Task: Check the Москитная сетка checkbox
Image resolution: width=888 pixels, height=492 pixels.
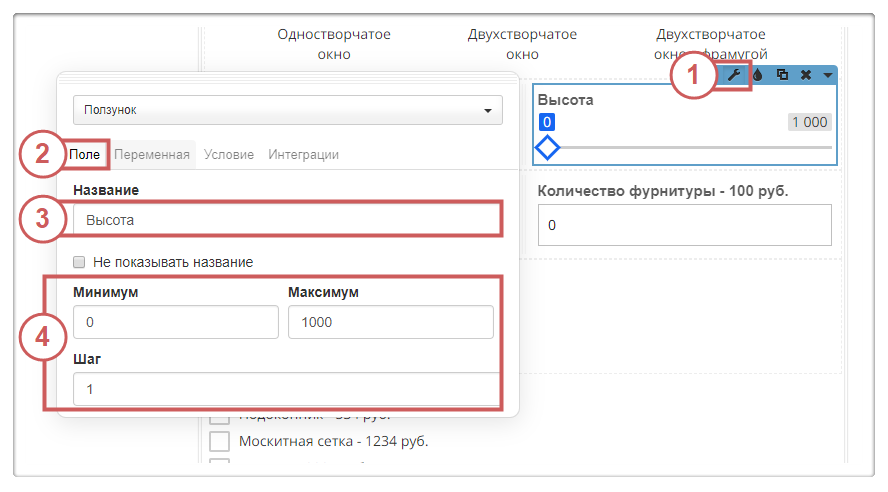Action: (x=219, y=441)
